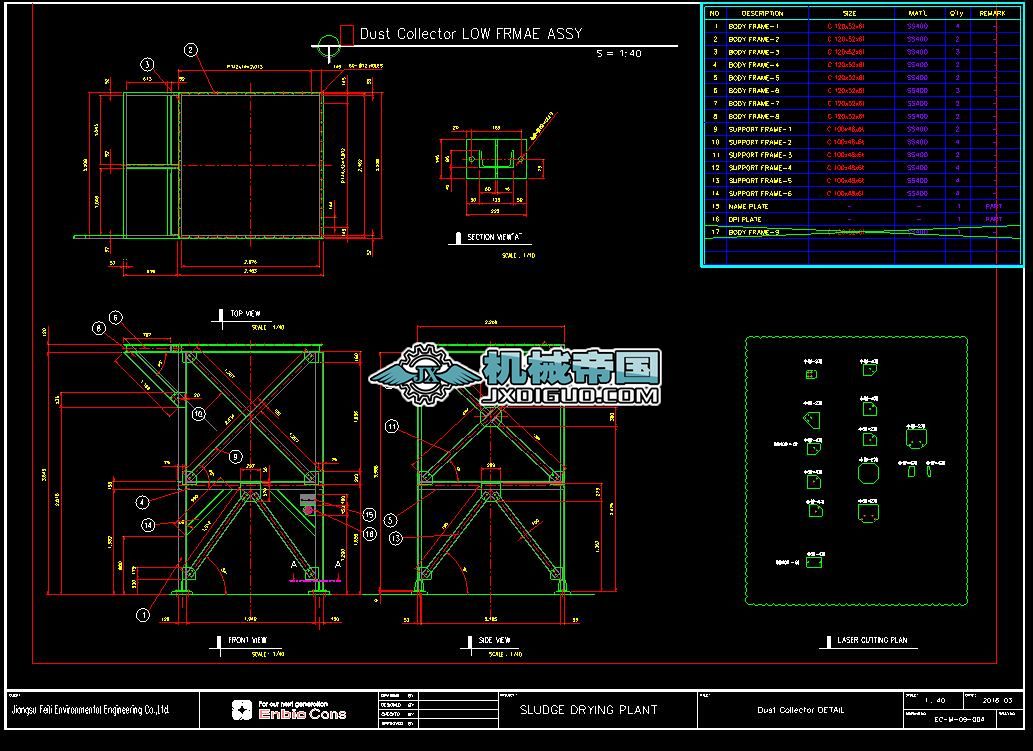Image resolution: width=1033 pixels, height=751 pixels.
Task: Select SUPPORT FRAME-1 row in parts list
Action: point(864,129)
